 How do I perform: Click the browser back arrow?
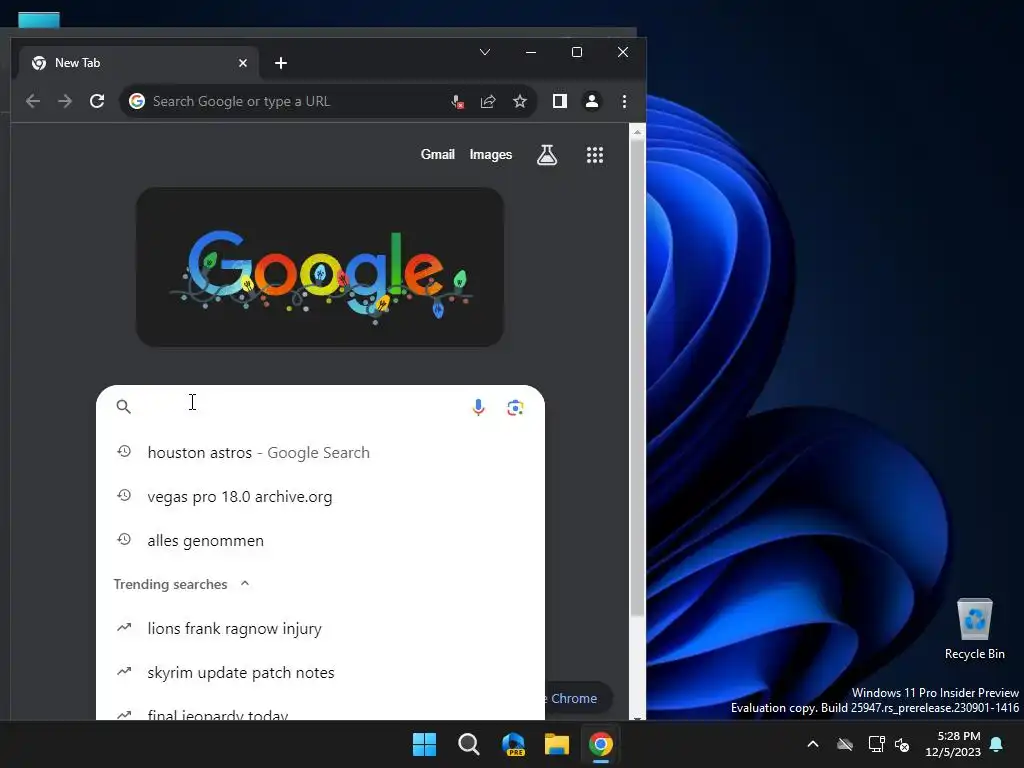(x=33, y=101)
